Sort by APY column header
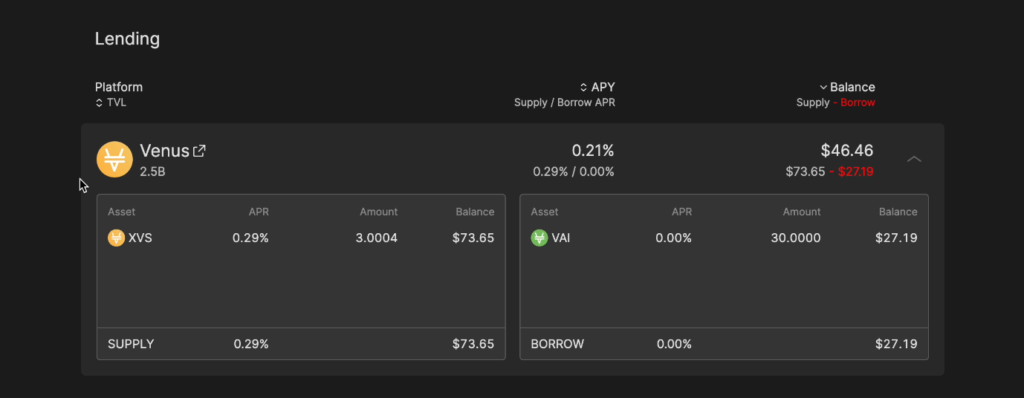The image size is (1024, 398). pos(598,87)
